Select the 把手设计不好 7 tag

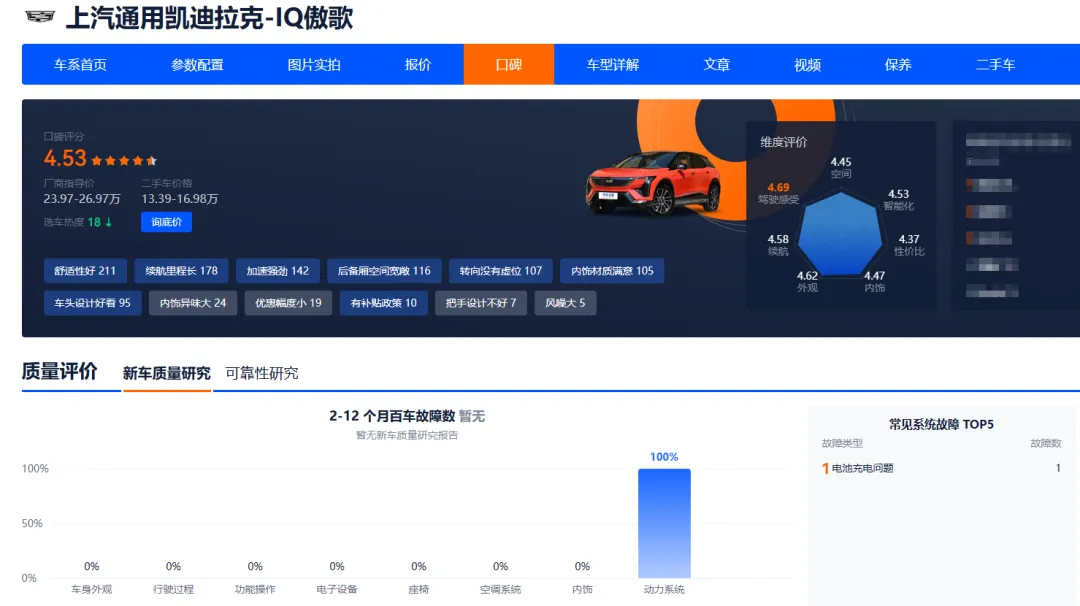(481, 303)
